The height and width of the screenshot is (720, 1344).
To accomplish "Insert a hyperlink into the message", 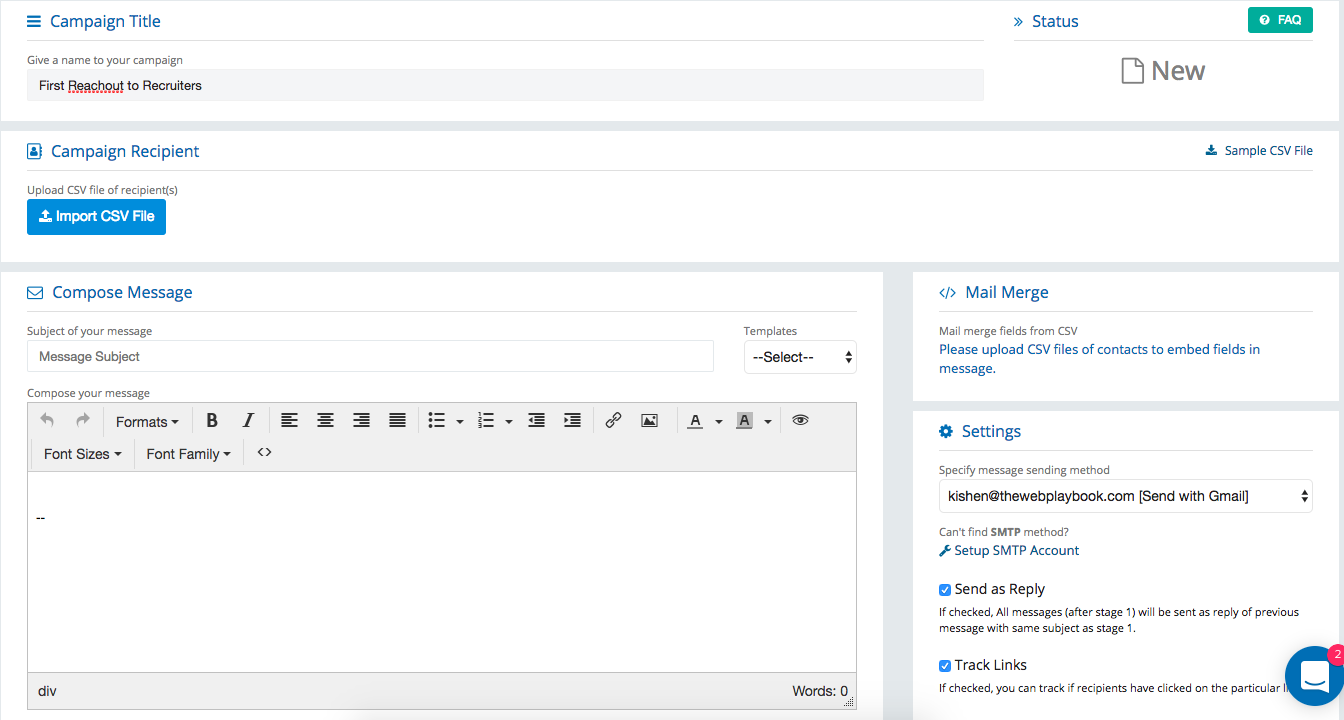I will click(x=613, y=420).
